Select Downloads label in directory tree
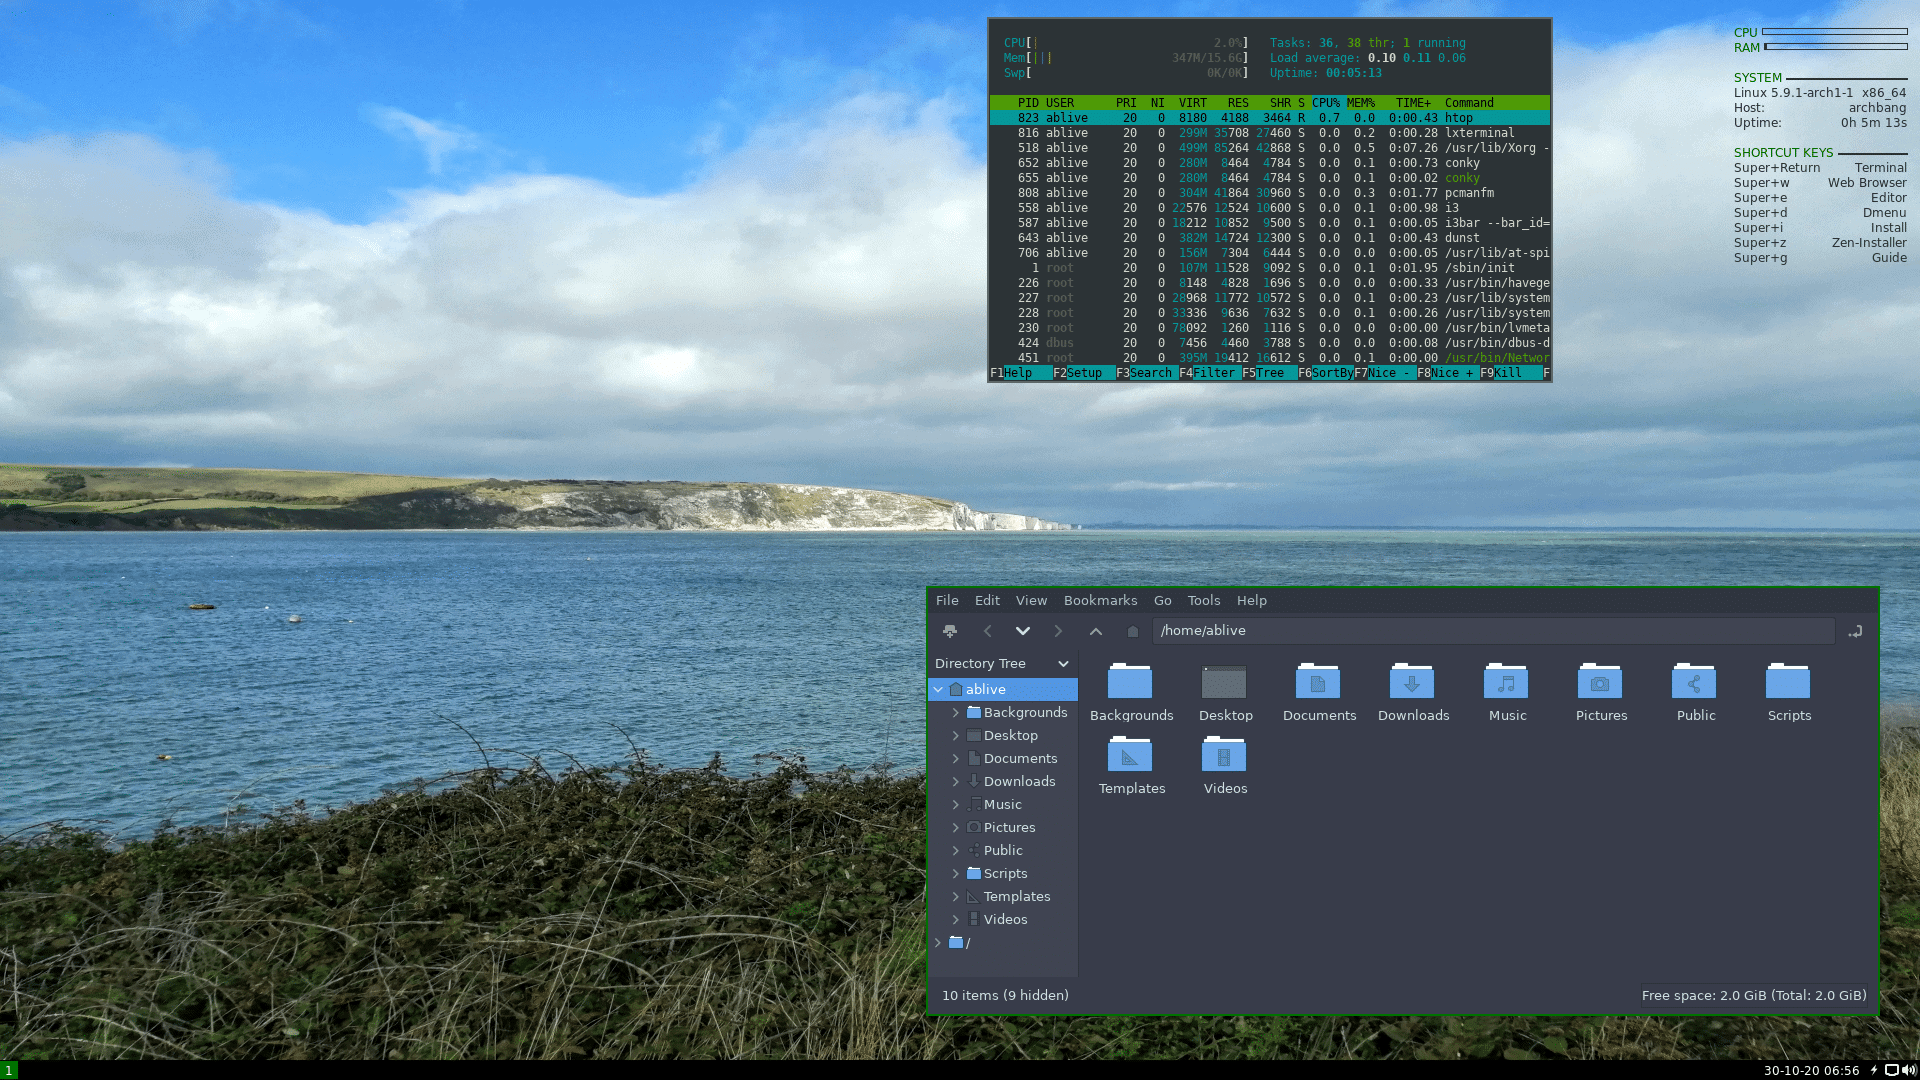The height and width of the screenshot is (1080, 1920). pos(1019,781)
